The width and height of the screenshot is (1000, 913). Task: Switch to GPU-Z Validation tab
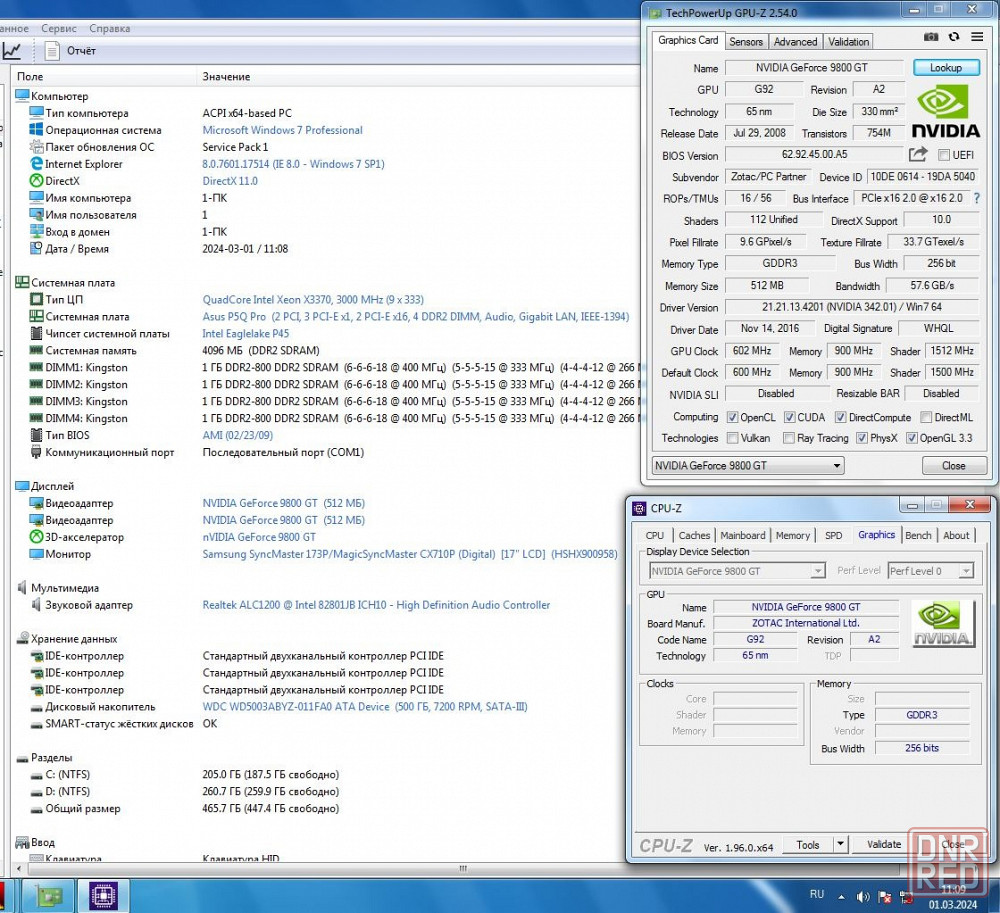pyautogui.click(x=848, y=41)
